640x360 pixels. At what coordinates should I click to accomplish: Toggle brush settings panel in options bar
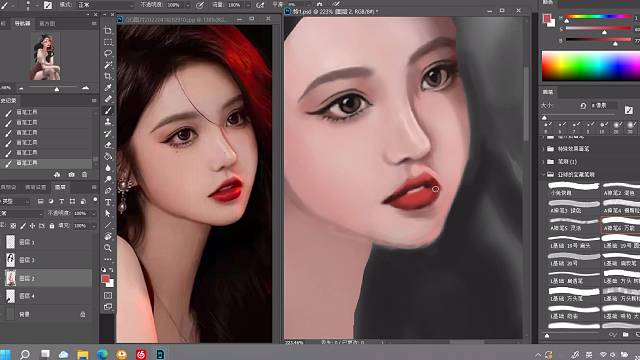click(48, 5)
